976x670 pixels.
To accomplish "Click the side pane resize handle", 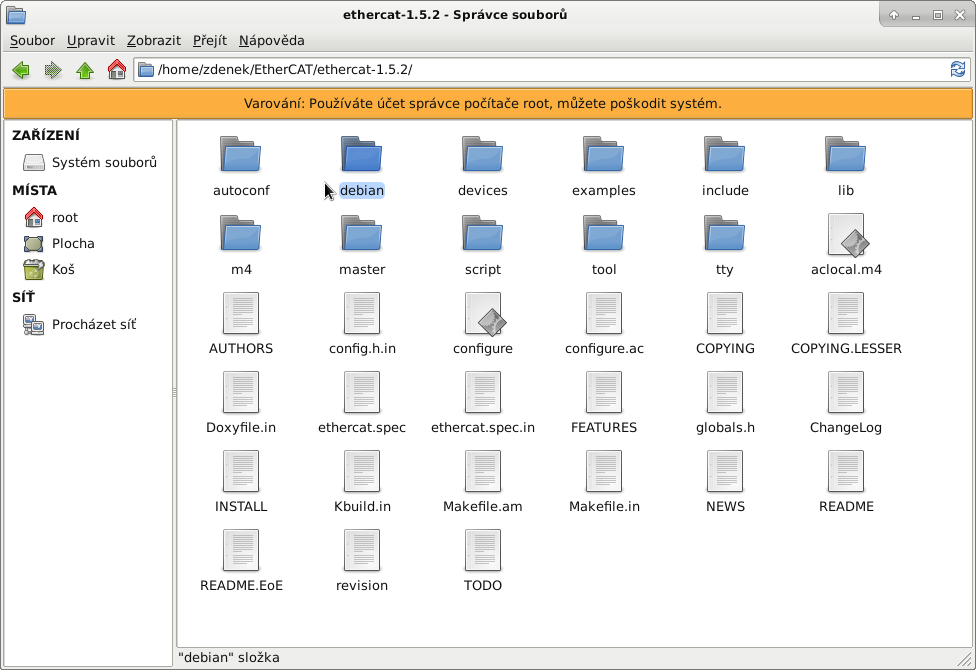I will coord(173,393).
